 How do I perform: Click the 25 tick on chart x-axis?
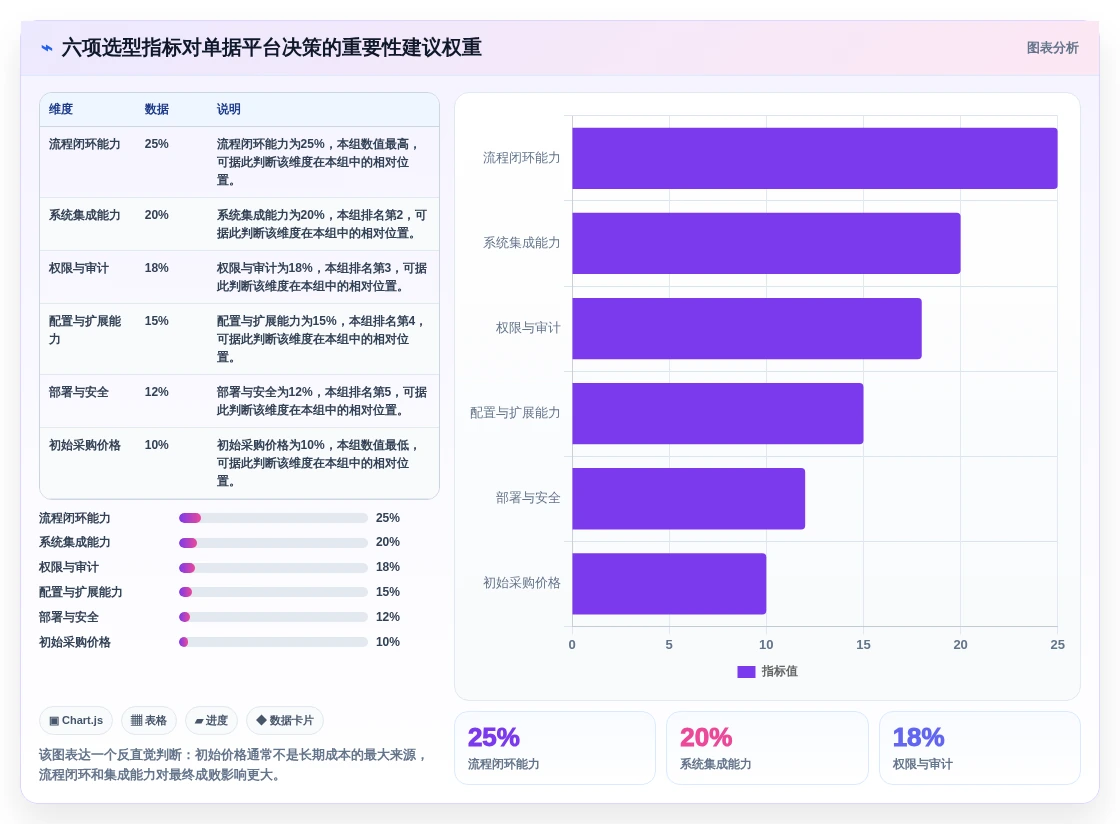coord(1057,645)
